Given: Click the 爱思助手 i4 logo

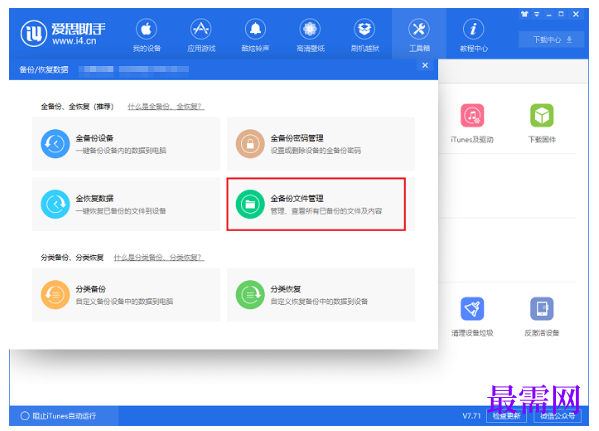Looking at the screenshot, I should 63,34.
